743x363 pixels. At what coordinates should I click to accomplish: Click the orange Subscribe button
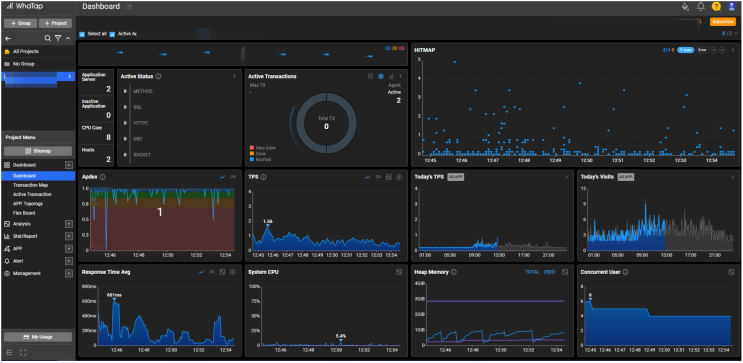point(723,22)
